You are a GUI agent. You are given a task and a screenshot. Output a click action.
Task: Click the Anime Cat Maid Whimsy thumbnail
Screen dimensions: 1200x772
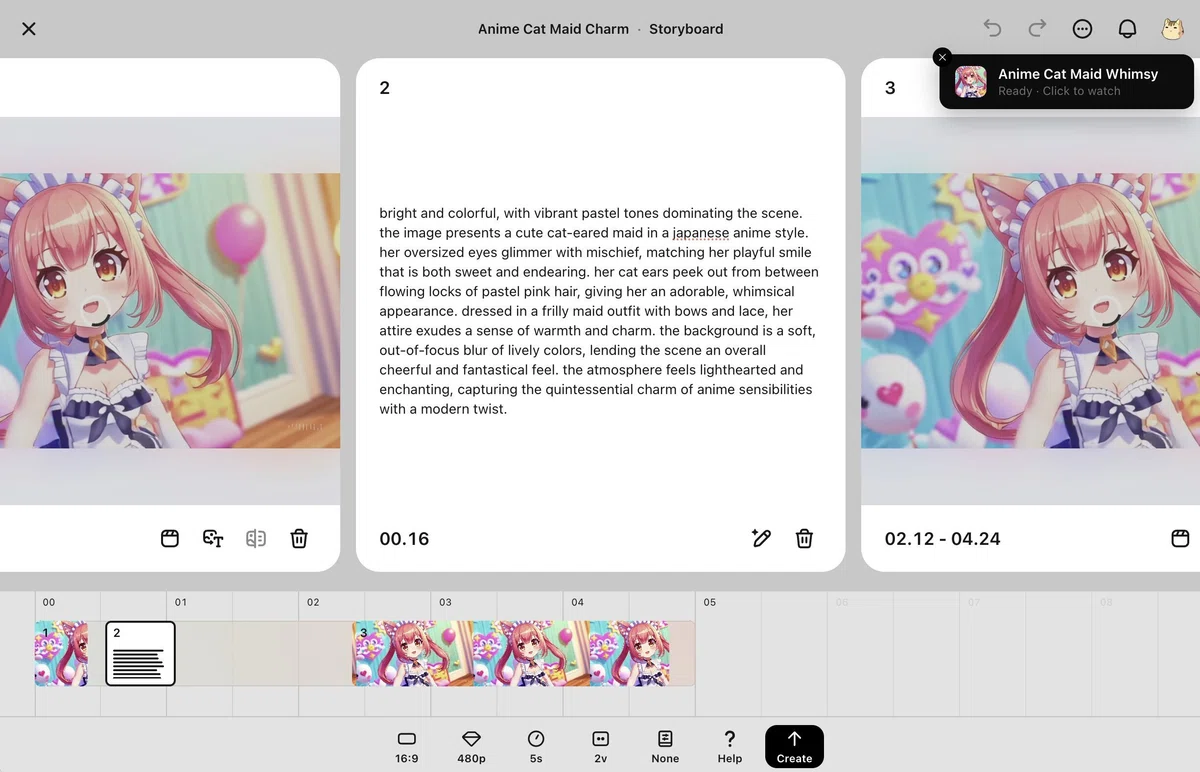970,82
